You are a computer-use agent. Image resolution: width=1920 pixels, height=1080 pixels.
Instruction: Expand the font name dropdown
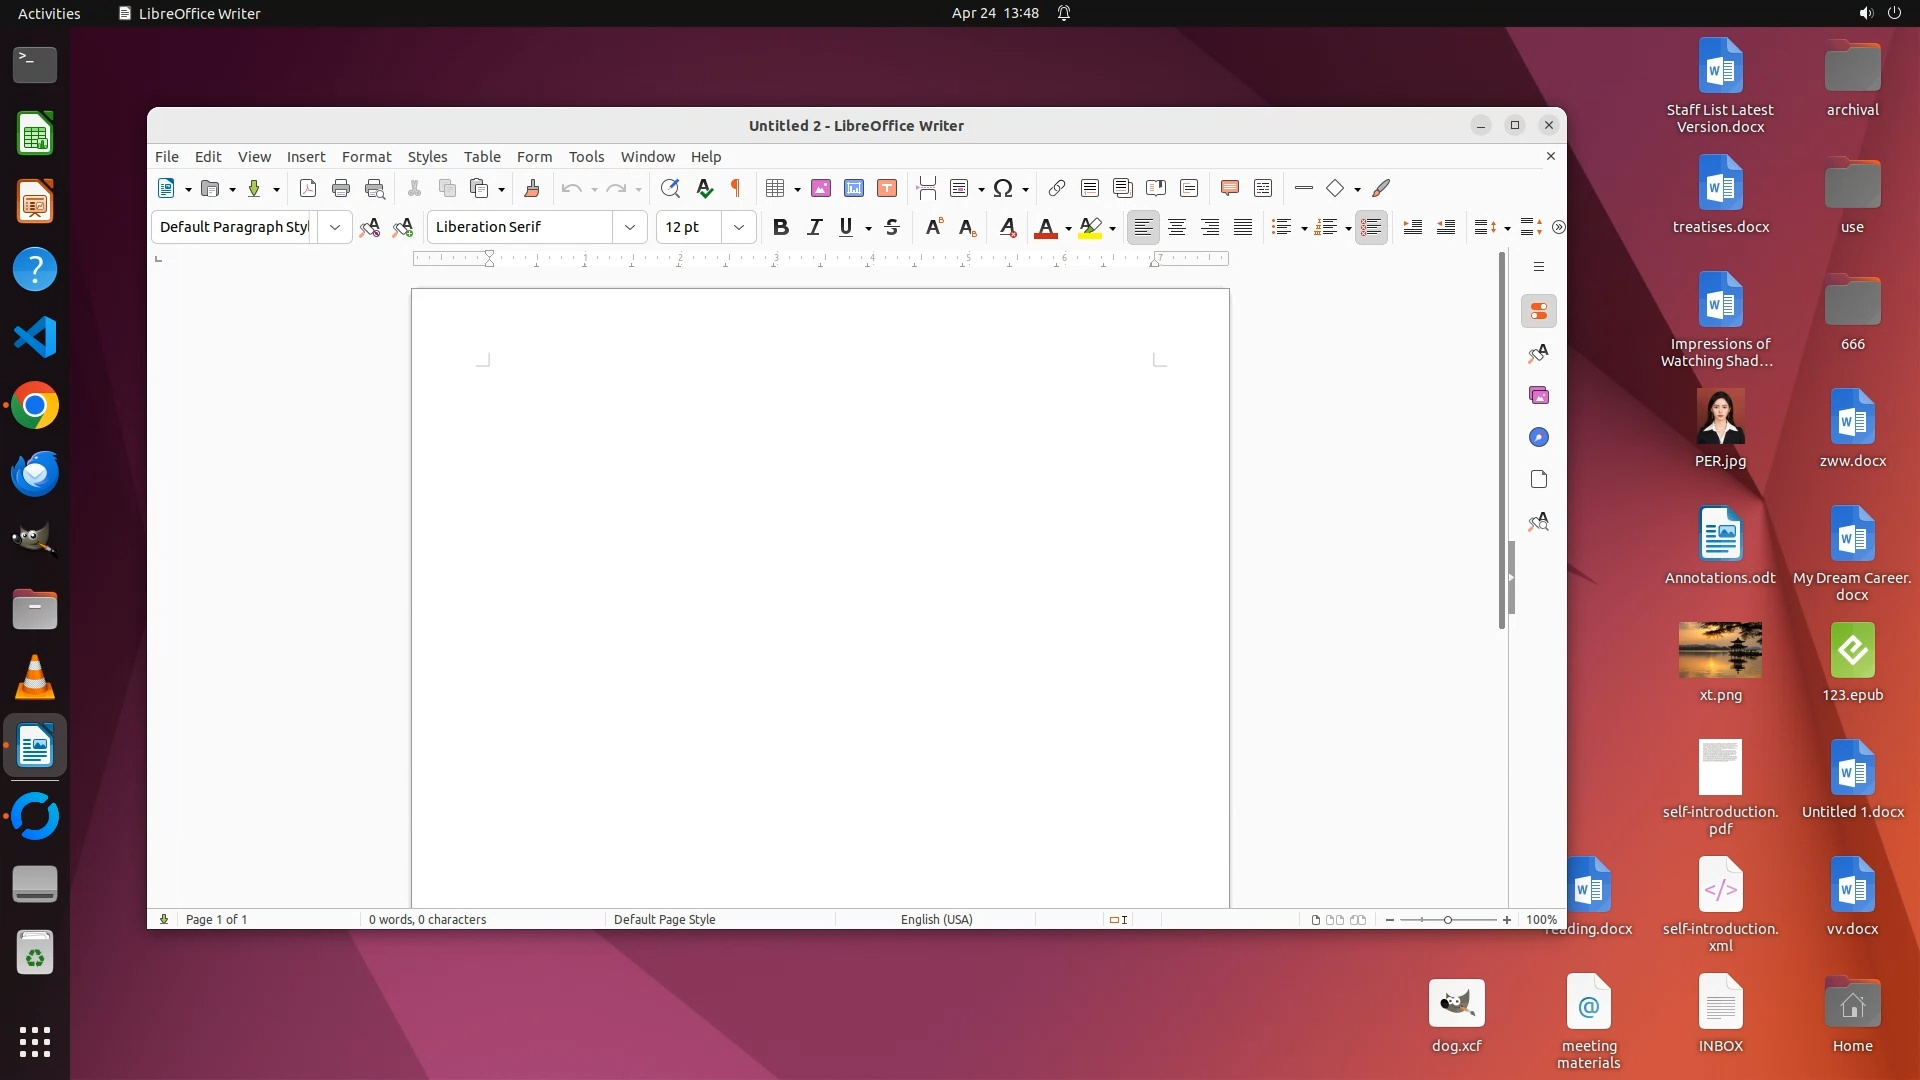(x=630, y=227)
